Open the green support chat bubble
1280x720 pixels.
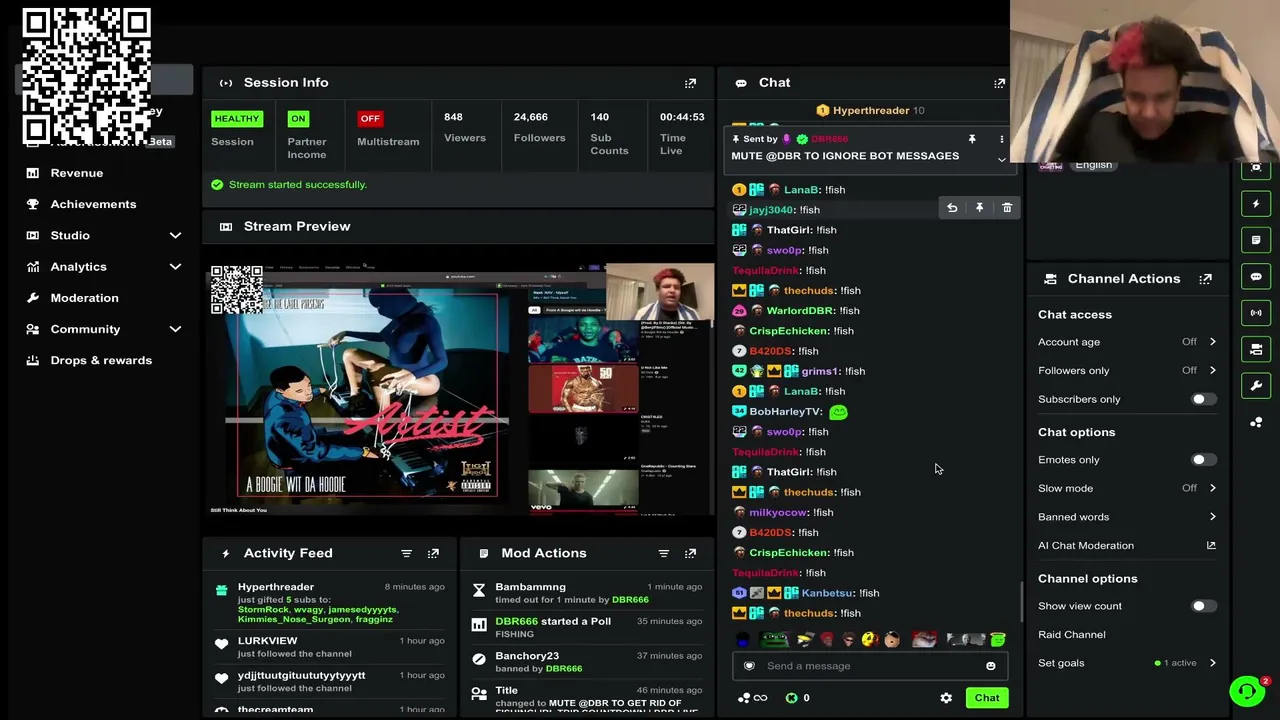tap(1247, 691)
